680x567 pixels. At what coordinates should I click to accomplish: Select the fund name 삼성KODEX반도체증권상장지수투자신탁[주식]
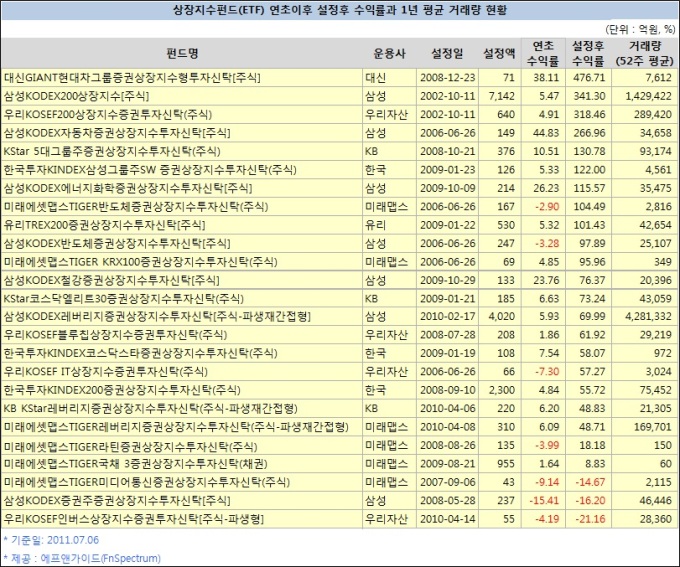[117, 243]
